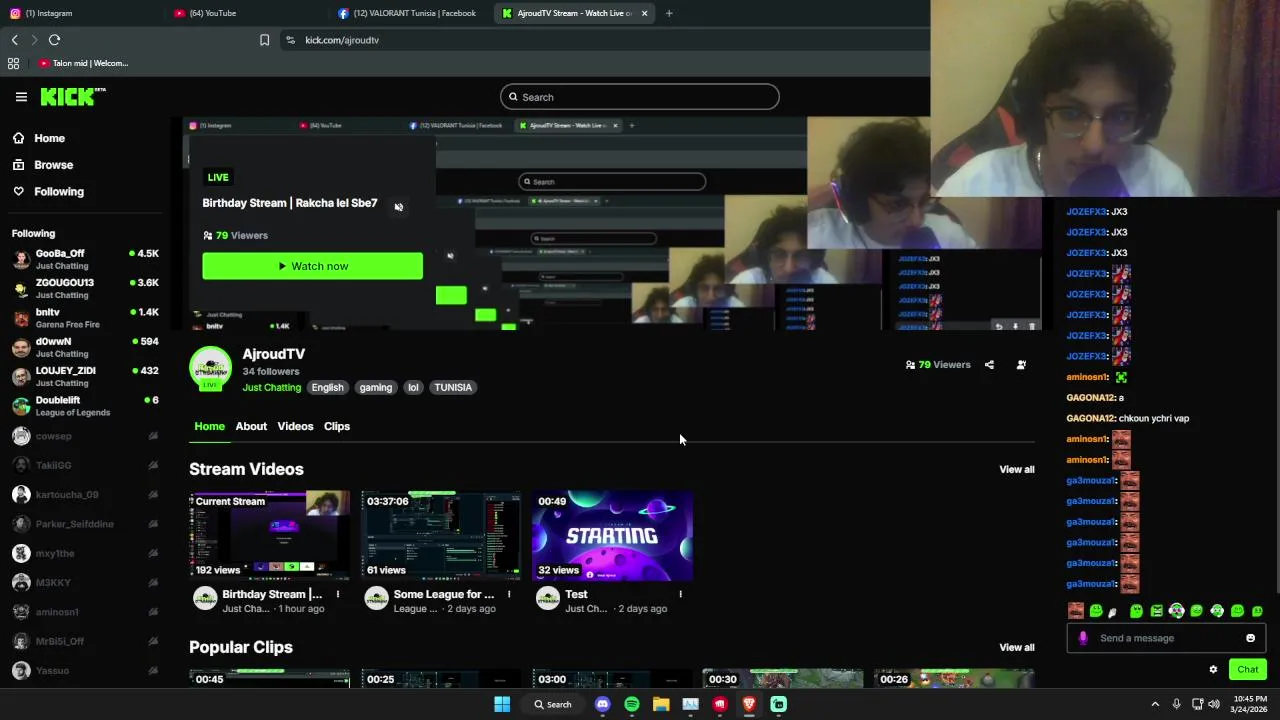The width and height of the screenshot is (1280, 720).
Task: Open chat settings gear icon
Action: (1213, 670)
